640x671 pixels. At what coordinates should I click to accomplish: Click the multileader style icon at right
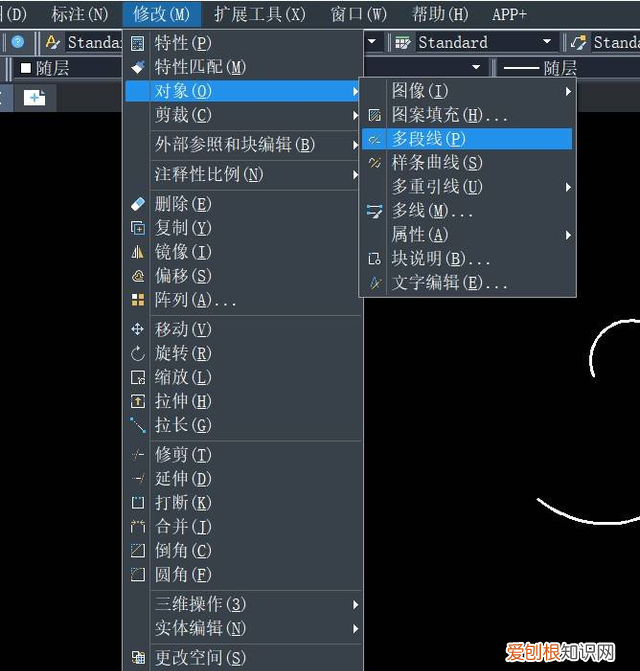point(579,42)
